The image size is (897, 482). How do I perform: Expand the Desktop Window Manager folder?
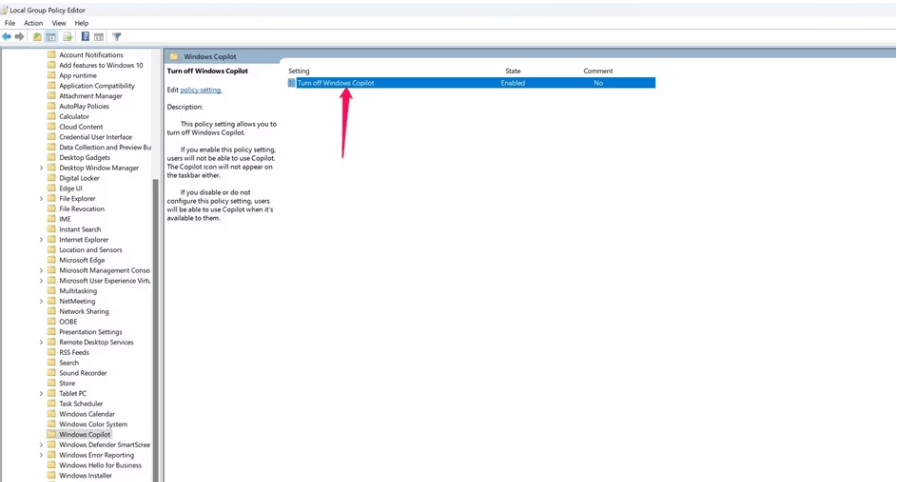tap(41, 168)
